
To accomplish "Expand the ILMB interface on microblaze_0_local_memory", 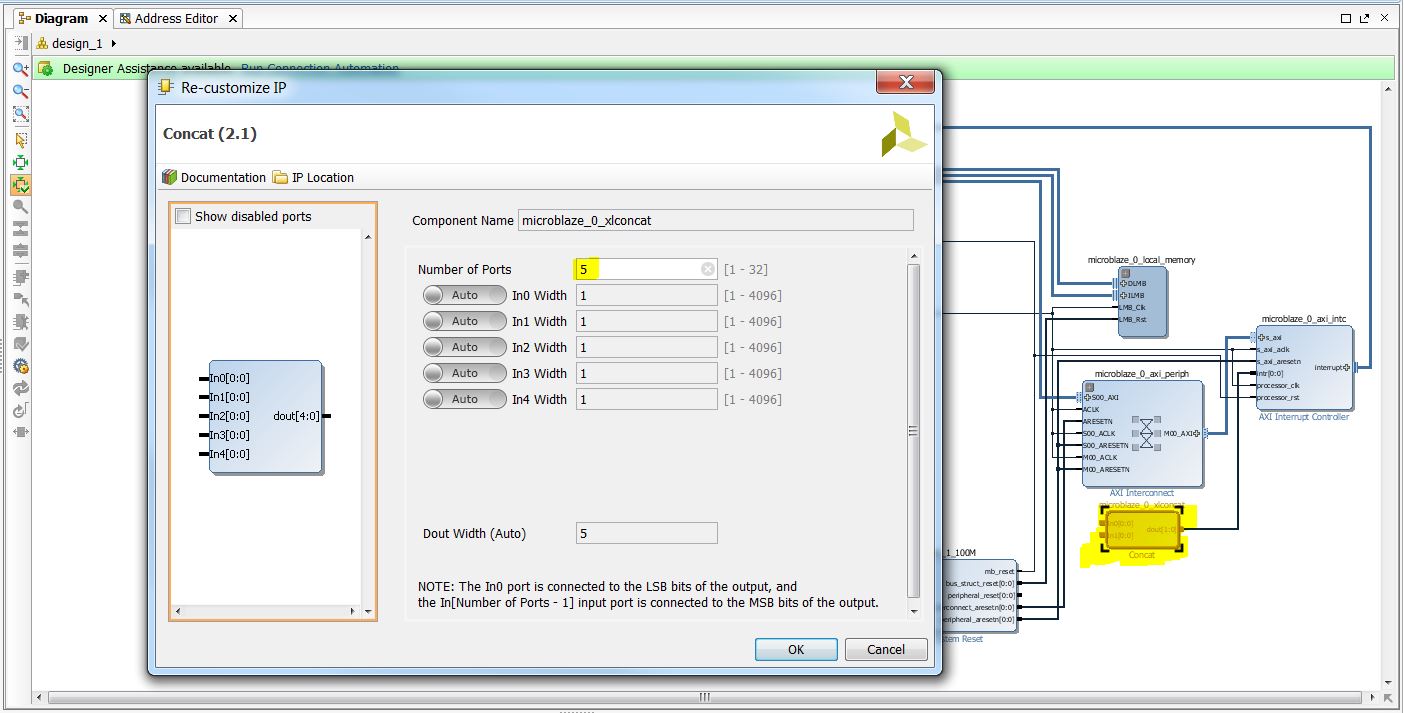I will pos(1124,295).
